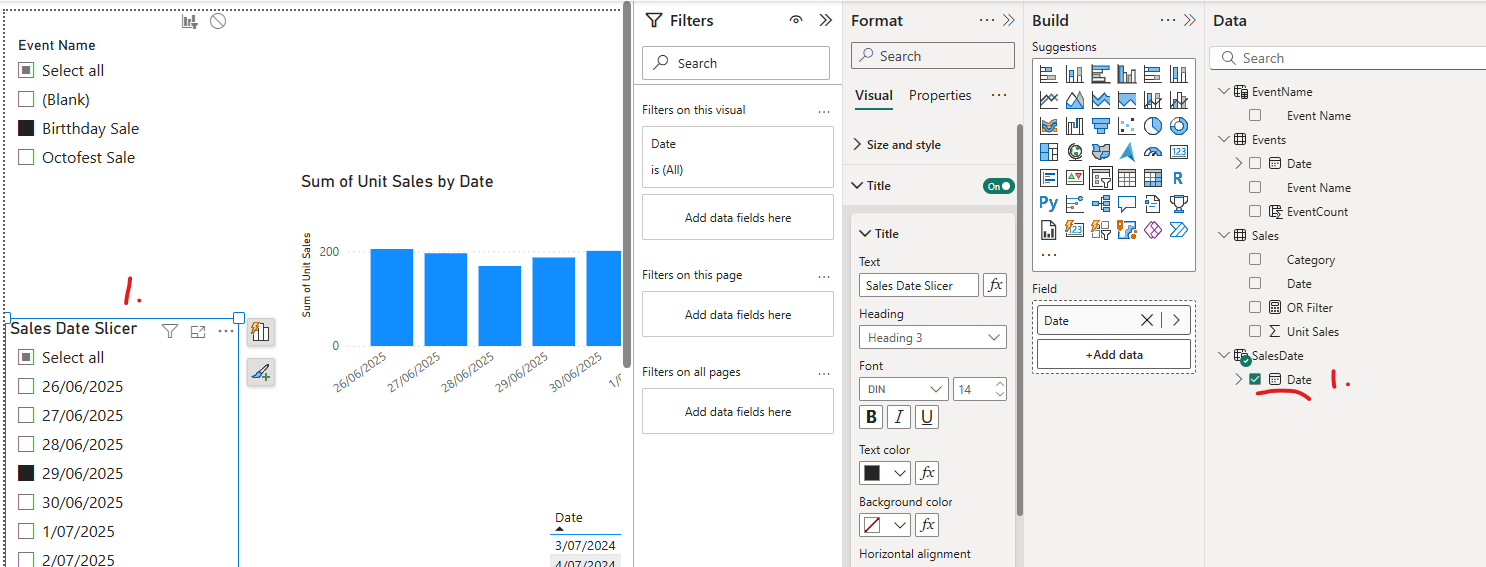This screenshot has width=1486, height=567.
Task: Choose the Slicer visual icon
Action: pos(1101,178)
